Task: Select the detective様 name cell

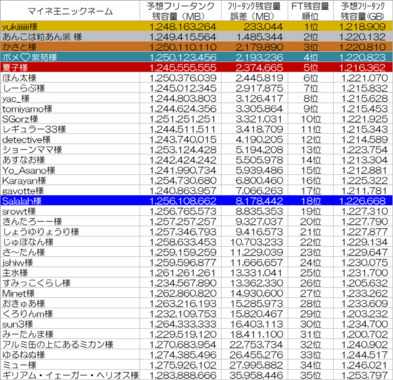Action: [70, 139]
